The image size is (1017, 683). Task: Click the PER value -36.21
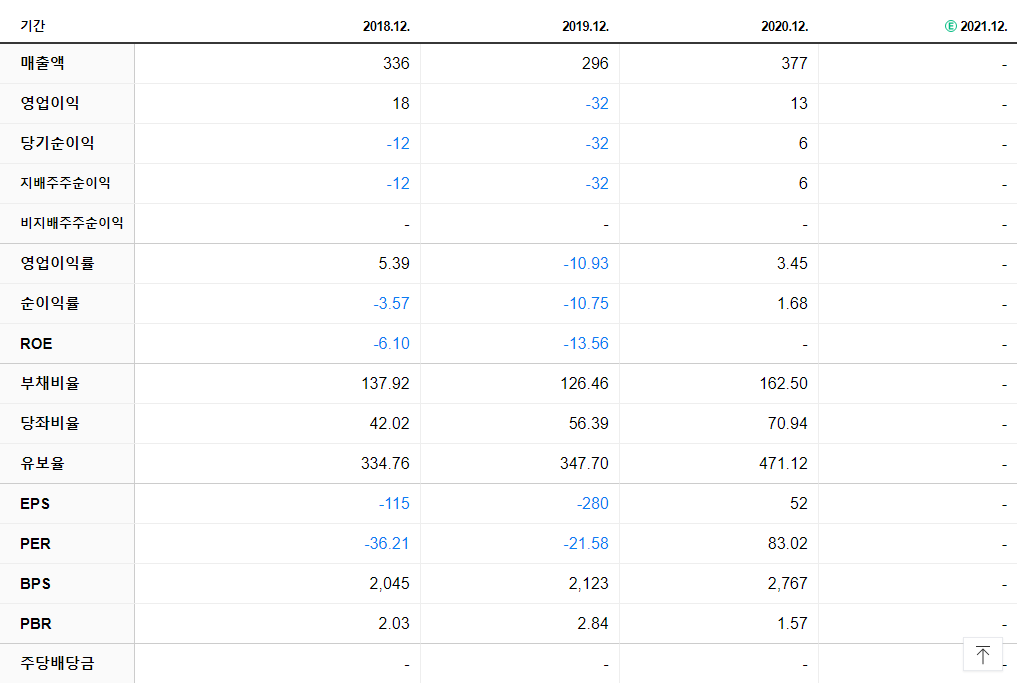387,544
